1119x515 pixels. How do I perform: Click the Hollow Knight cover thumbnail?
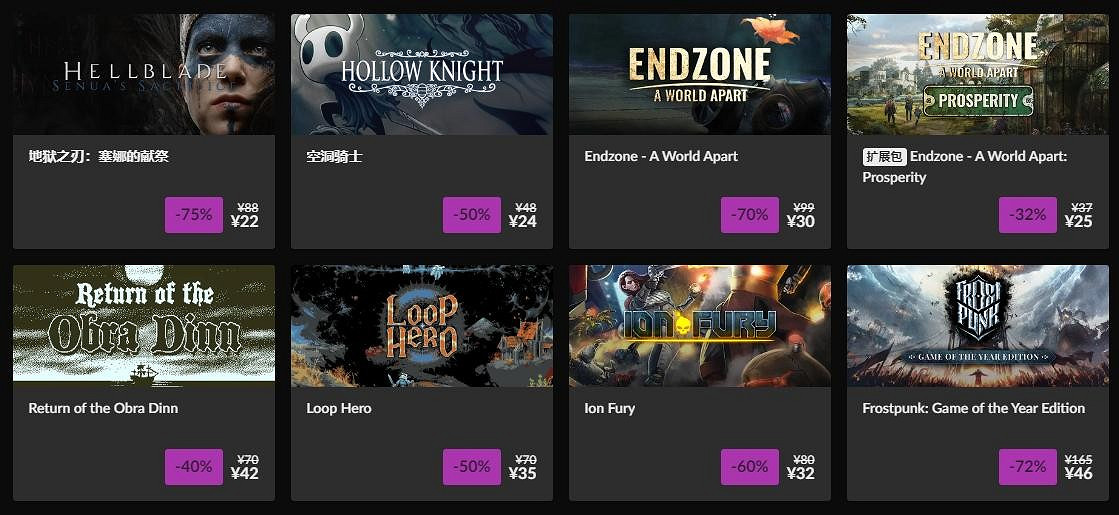(421, 74)
